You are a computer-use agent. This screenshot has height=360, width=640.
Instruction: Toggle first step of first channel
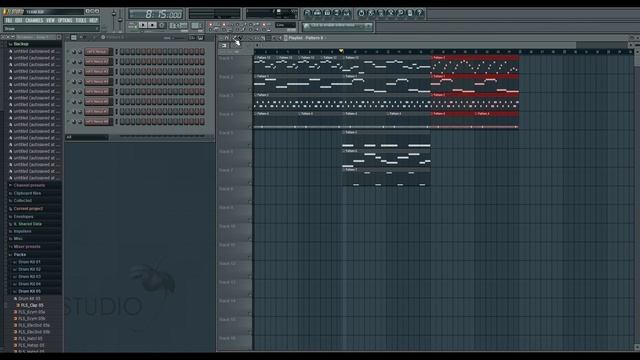122,51
